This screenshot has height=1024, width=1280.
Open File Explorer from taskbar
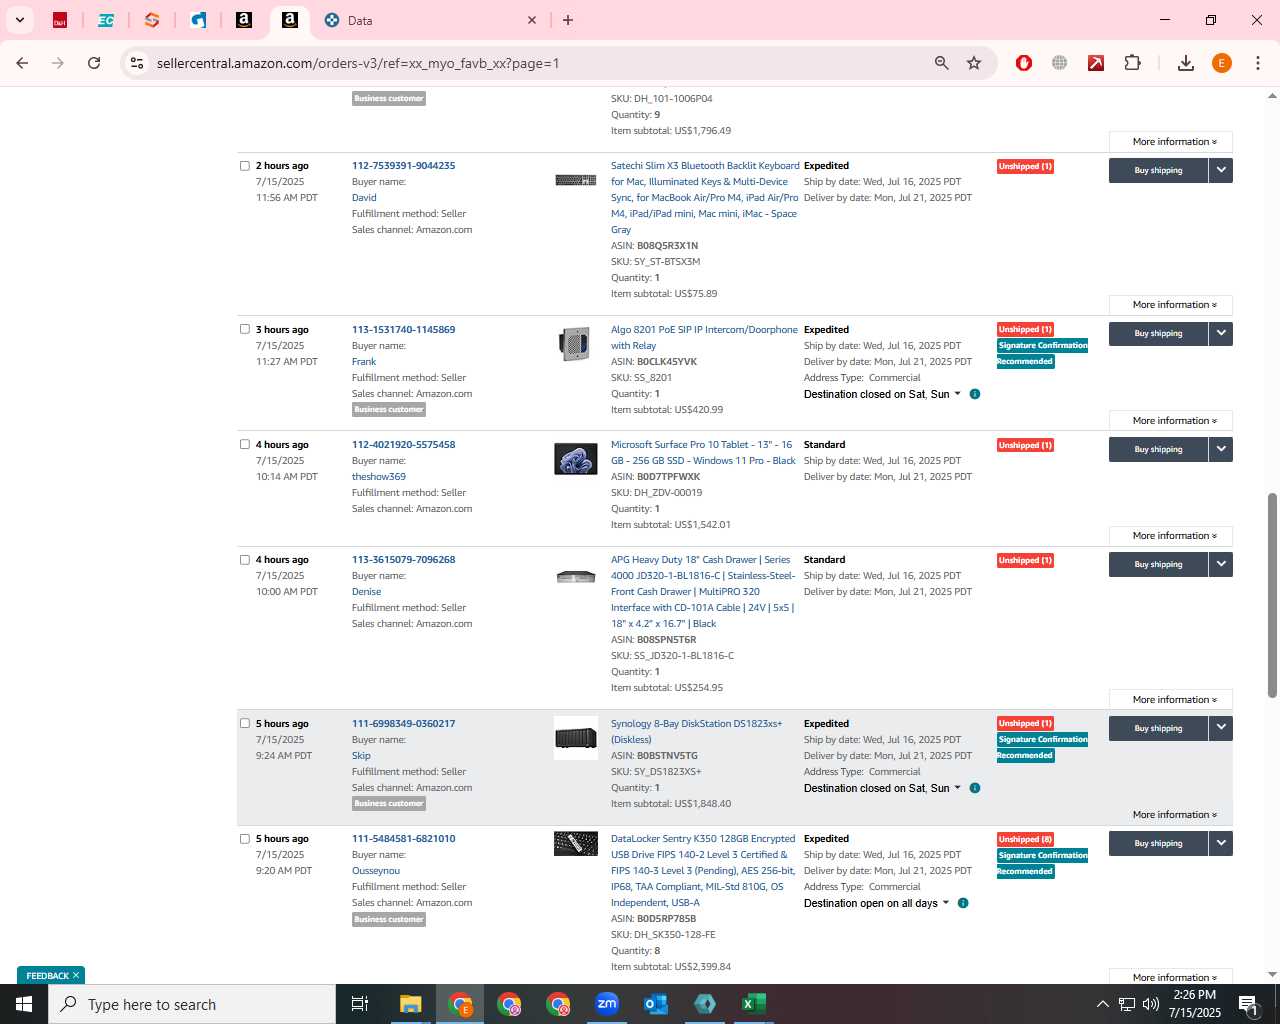pyautogui.click(x=410, y=1004)
